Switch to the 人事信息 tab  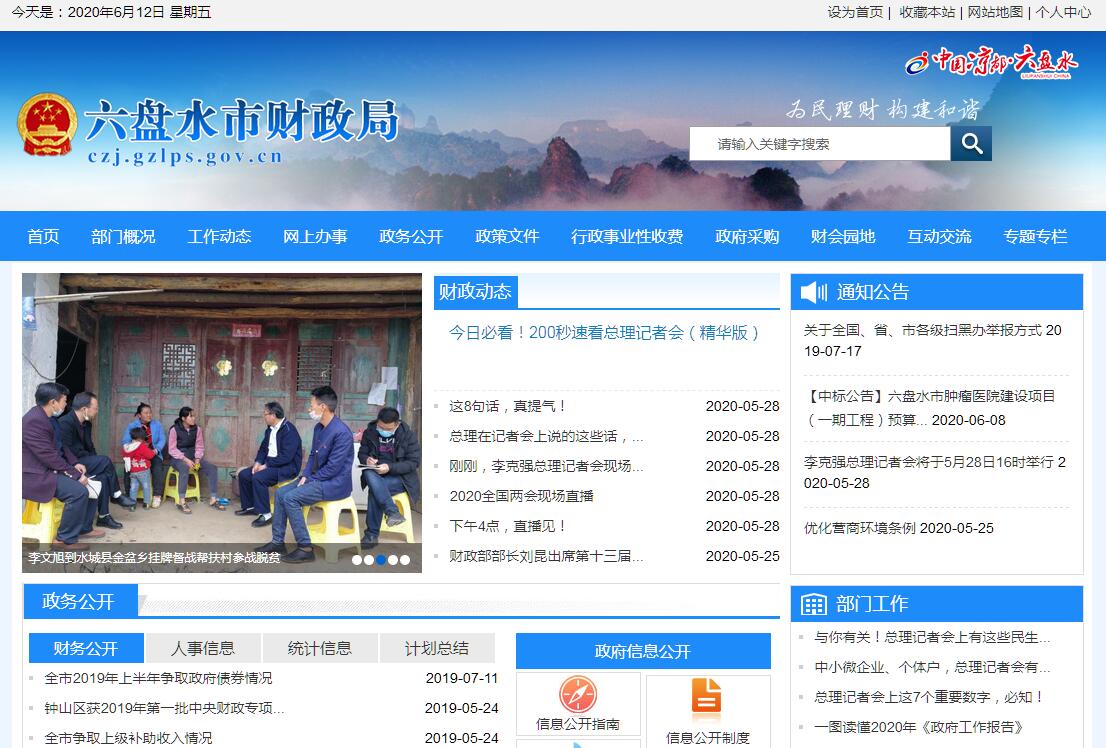pyautogui.click(x=203, y=648)
